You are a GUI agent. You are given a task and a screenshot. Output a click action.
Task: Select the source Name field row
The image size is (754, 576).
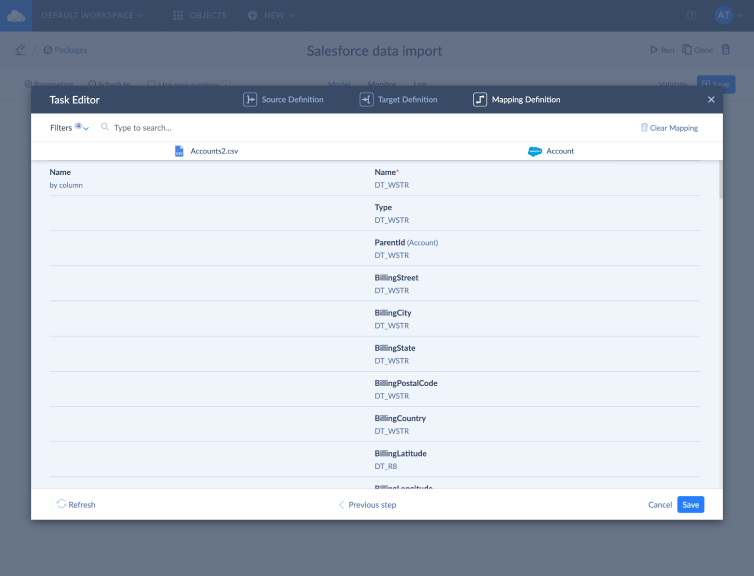pyautogui.click(x=212, y=178)
